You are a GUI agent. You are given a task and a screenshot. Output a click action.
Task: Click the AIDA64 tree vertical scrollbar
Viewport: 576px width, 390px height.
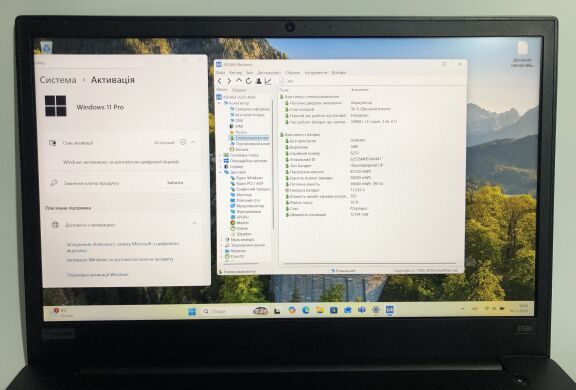(x=273, y=164)
